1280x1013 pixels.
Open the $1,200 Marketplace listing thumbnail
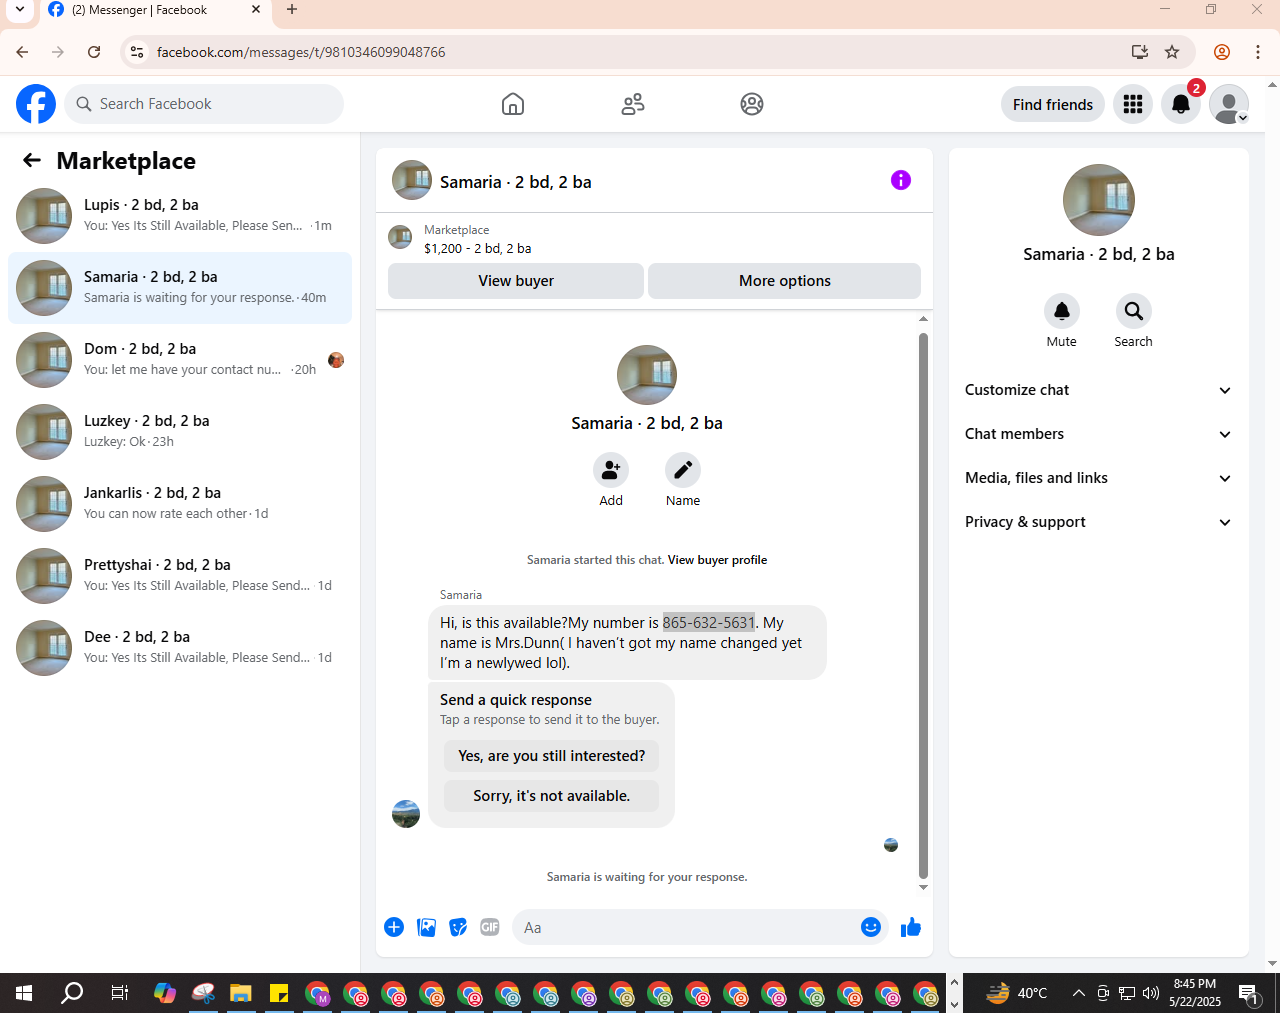400,237
